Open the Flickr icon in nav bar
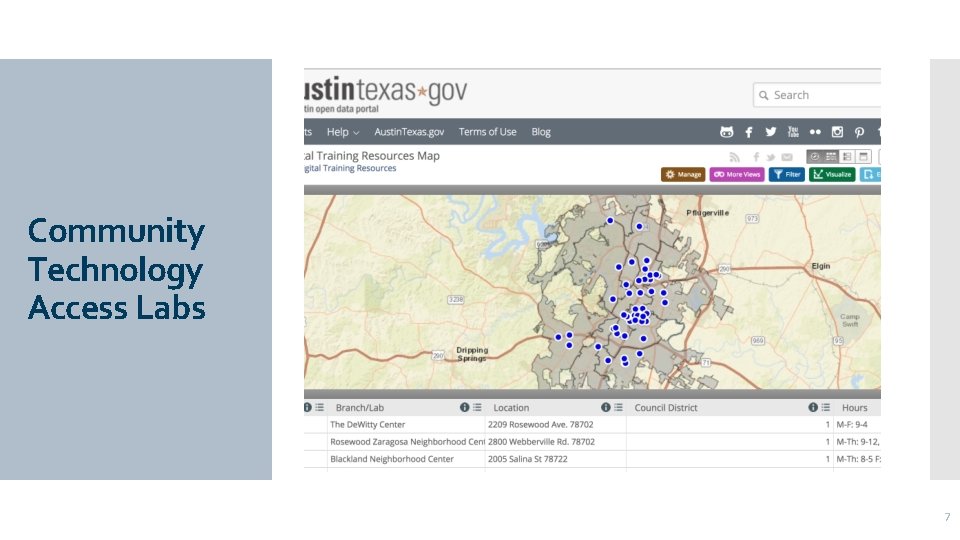The height and width of the screenshot is (540, 960). [815, 132]
